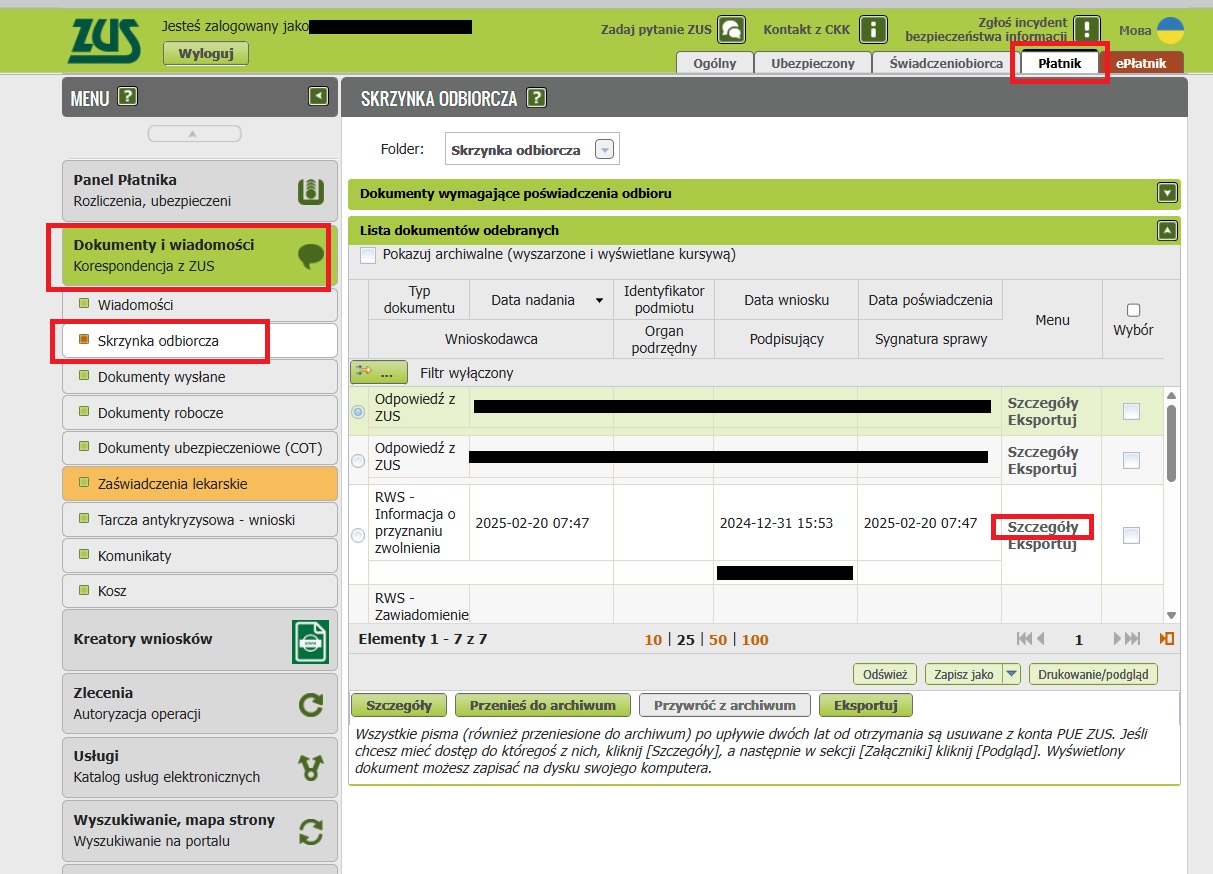Open the Zapisz jako dropdown arrow
This screenshot has width=1213, height=874.
coord(1011,674)
